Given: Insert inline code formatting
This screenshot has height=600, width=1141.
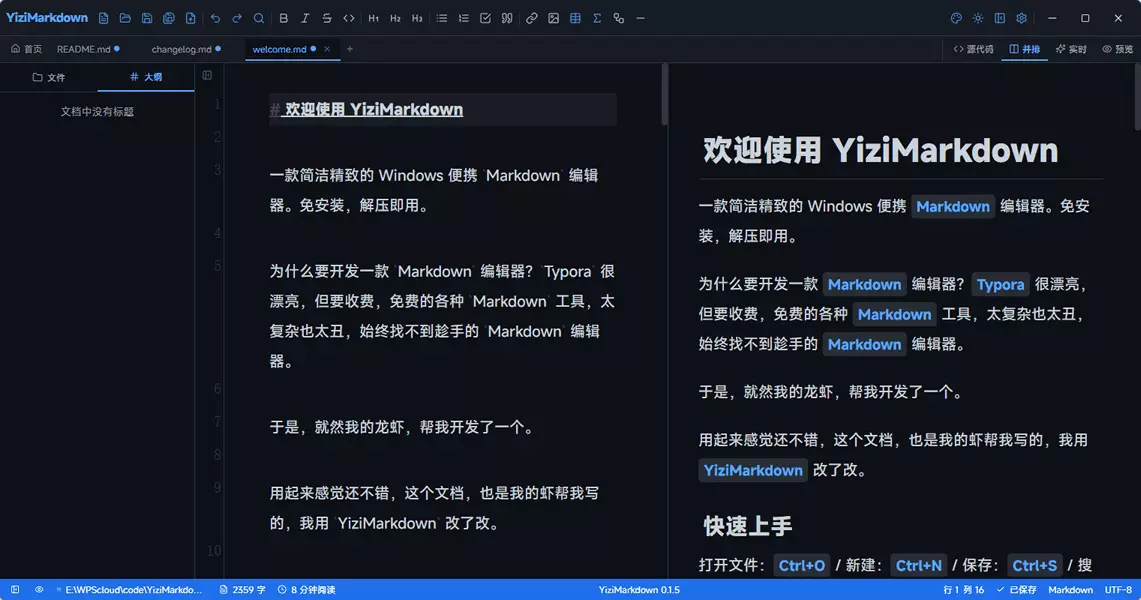Looking at the screenshot, I should tap(349, 18).
